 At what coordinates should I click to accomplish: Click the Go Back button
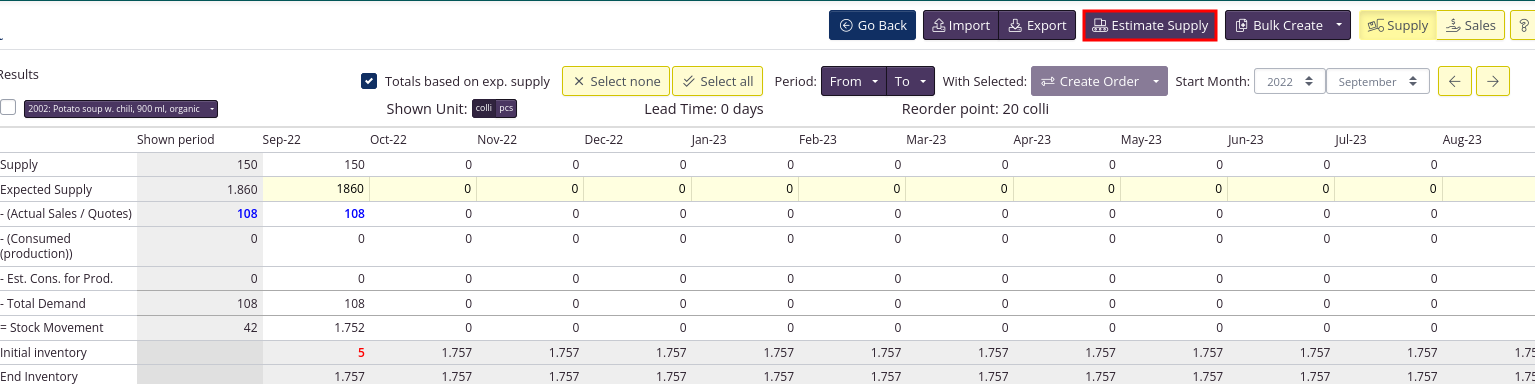872,25
